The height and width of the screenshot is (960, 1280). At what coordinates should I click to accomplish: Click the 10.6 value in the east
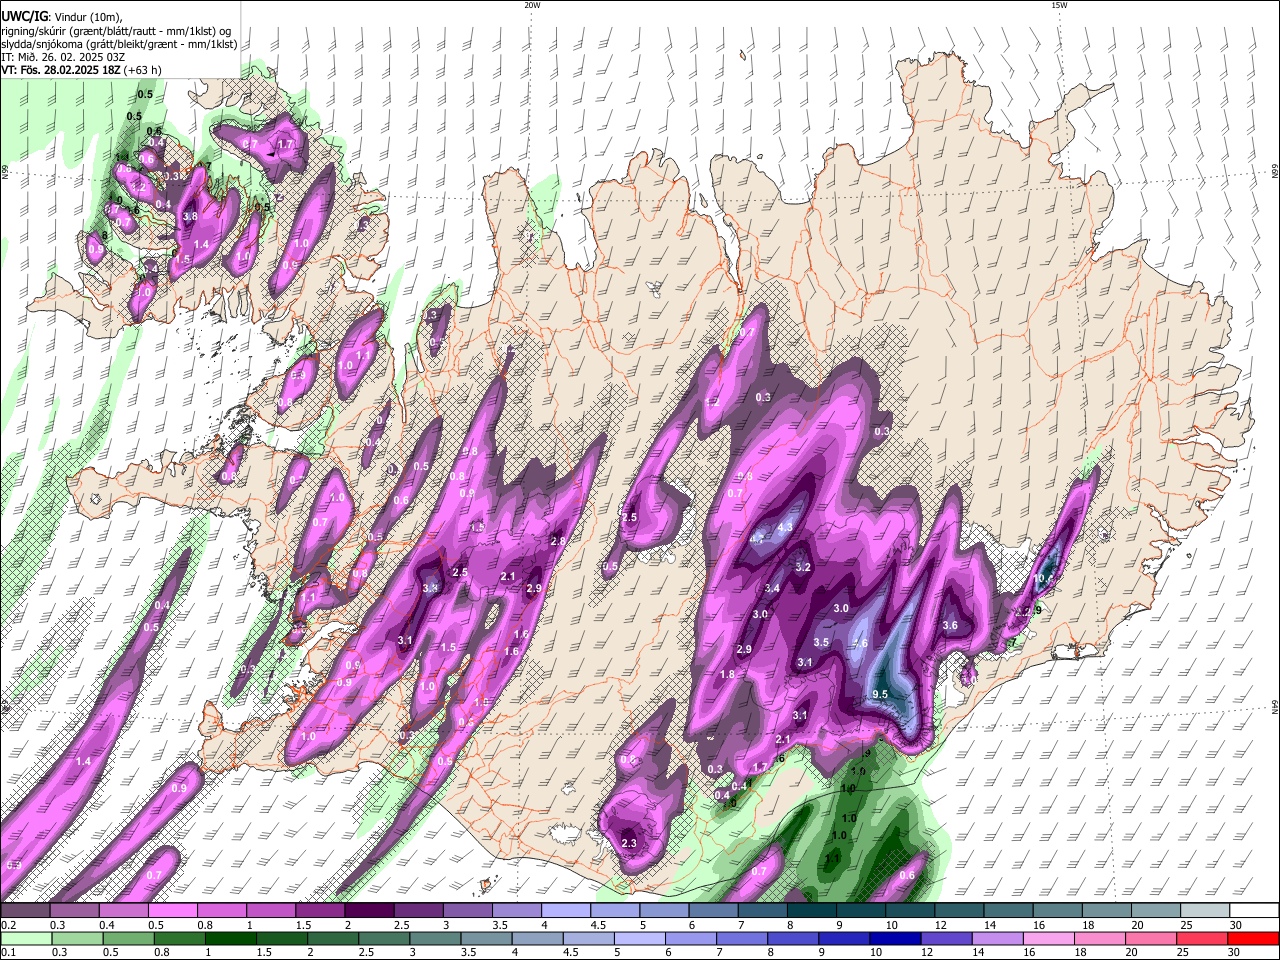1044,578
